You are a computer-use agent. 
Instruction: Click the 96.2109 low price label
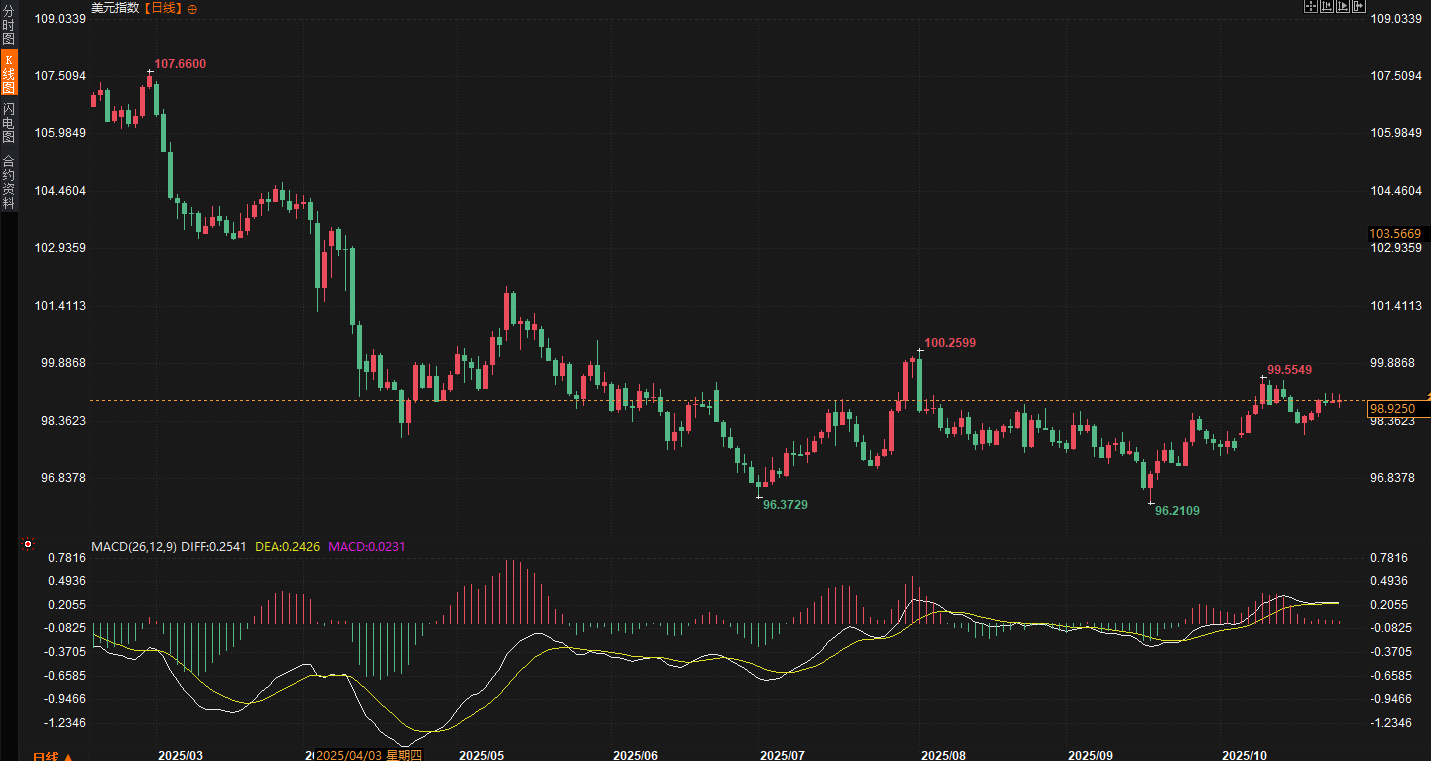point(1177,510)
